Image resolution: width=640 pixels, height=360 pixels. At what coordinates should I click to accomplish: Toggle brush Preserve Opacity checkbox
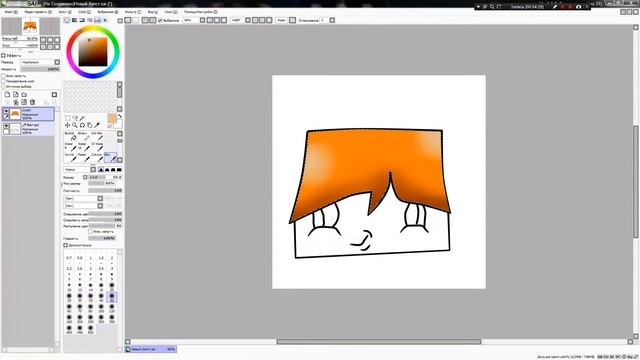coord(90,231)
